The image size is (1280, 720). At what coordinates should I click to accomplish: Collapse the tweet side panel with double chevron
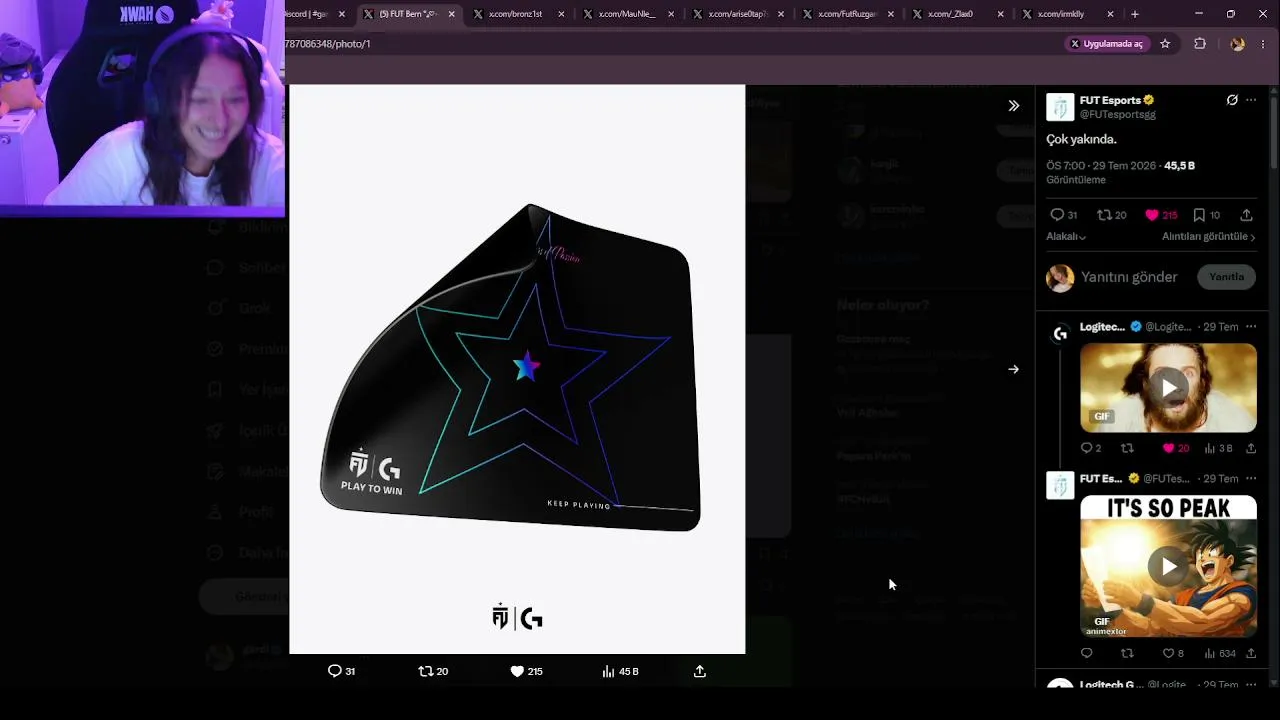click(1013, 106)
